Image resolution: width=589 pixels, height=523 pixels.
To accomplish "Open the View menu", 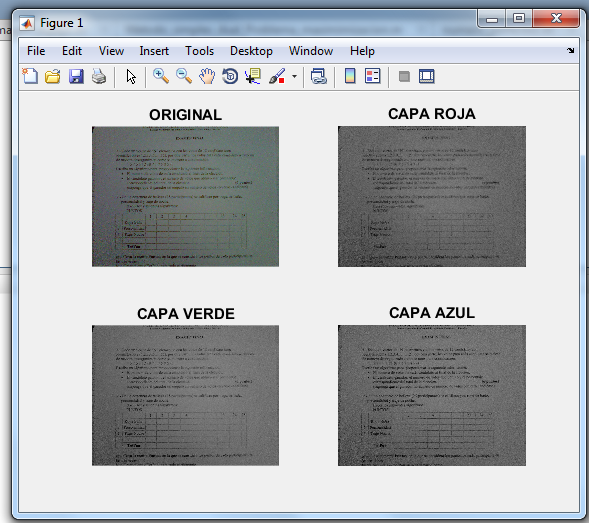I will (111, 51).
